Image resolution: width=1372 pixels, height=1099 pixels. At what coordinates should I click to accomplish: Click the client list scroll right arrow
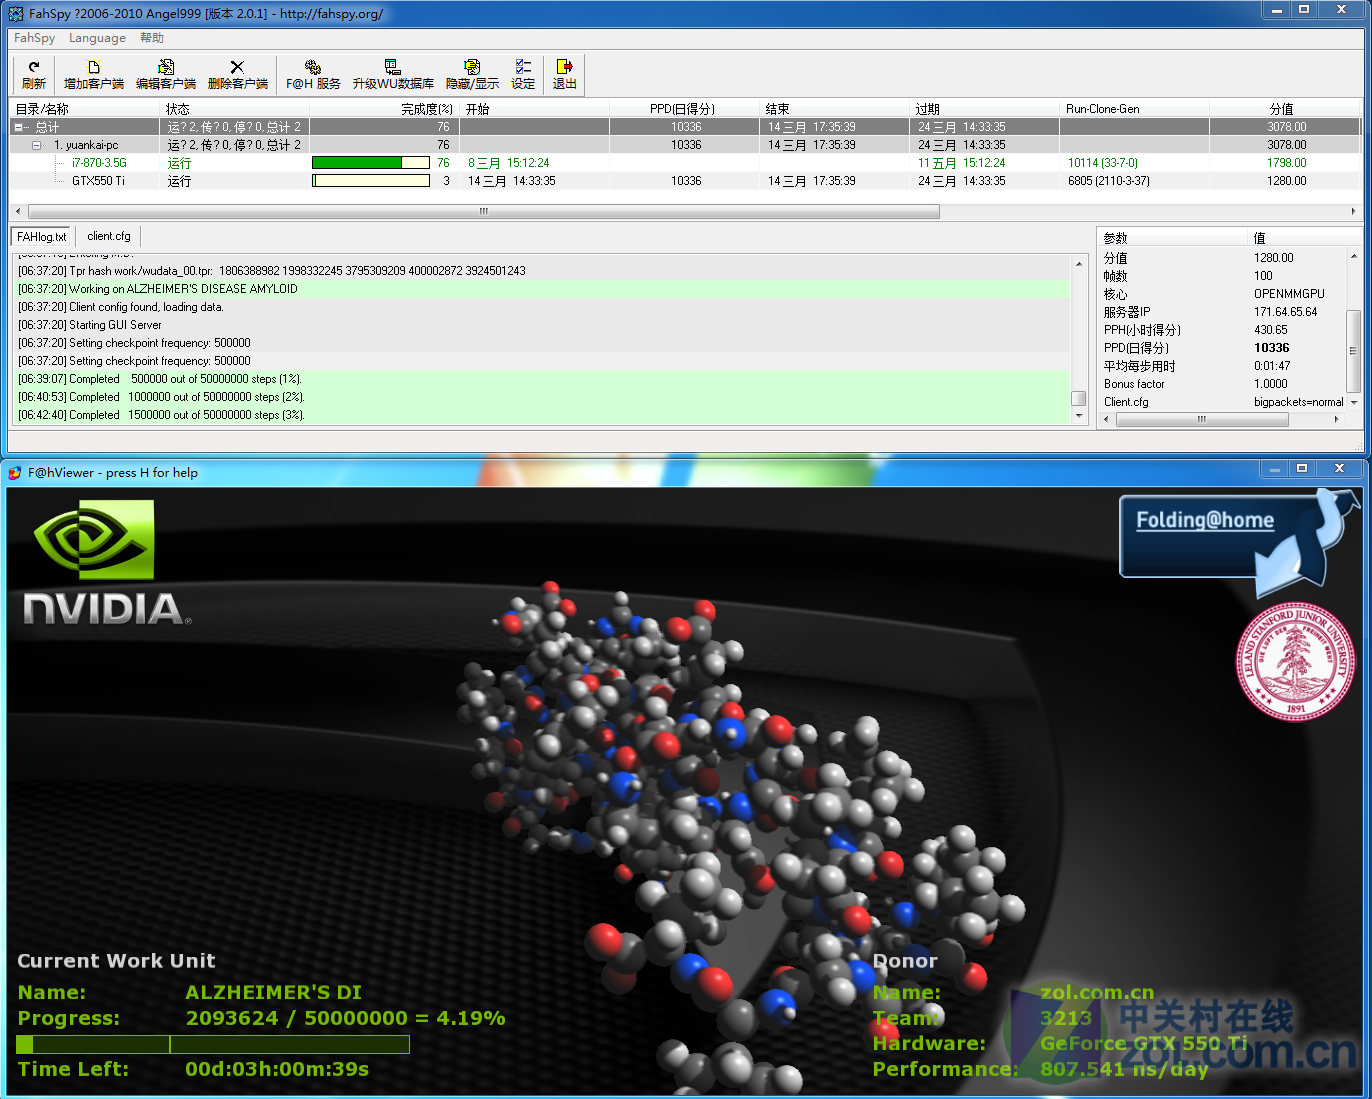coord(1353,211)
